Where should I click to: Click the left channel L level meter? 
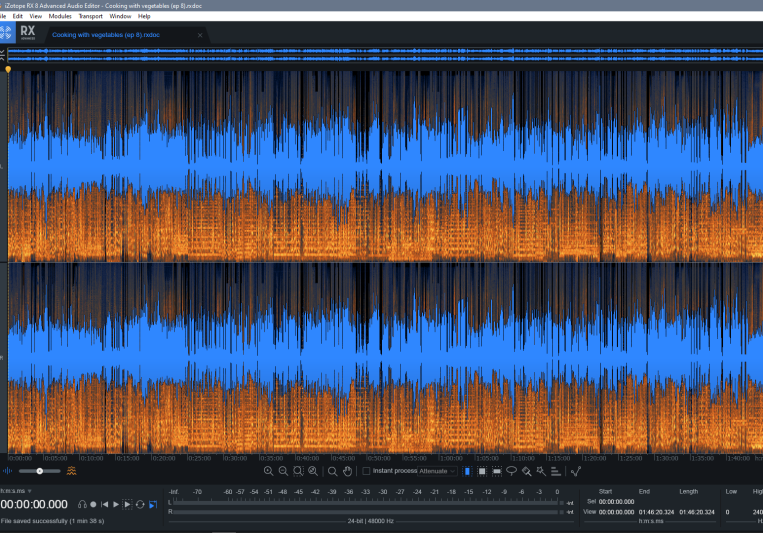coord(365,502)
